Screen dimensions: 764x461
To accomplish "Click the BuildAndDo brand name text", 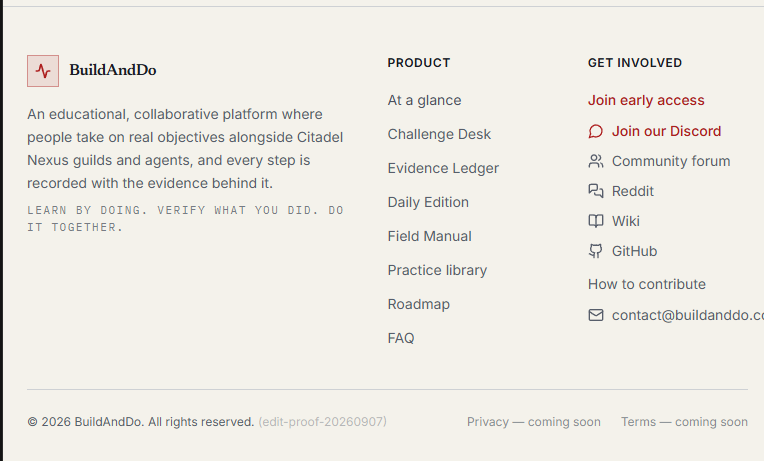I will coord(113,70).
